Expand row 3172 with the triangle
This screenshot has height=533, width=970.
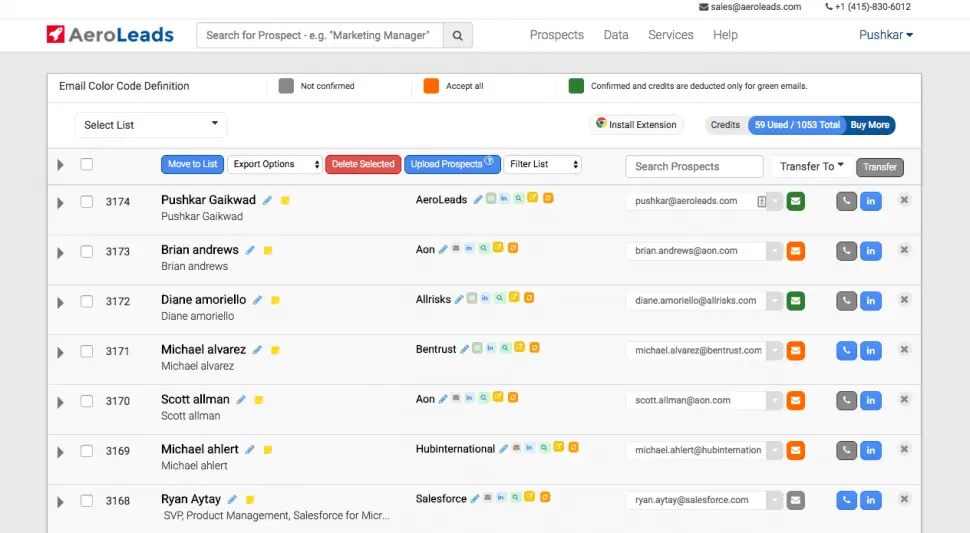(60, 302)
